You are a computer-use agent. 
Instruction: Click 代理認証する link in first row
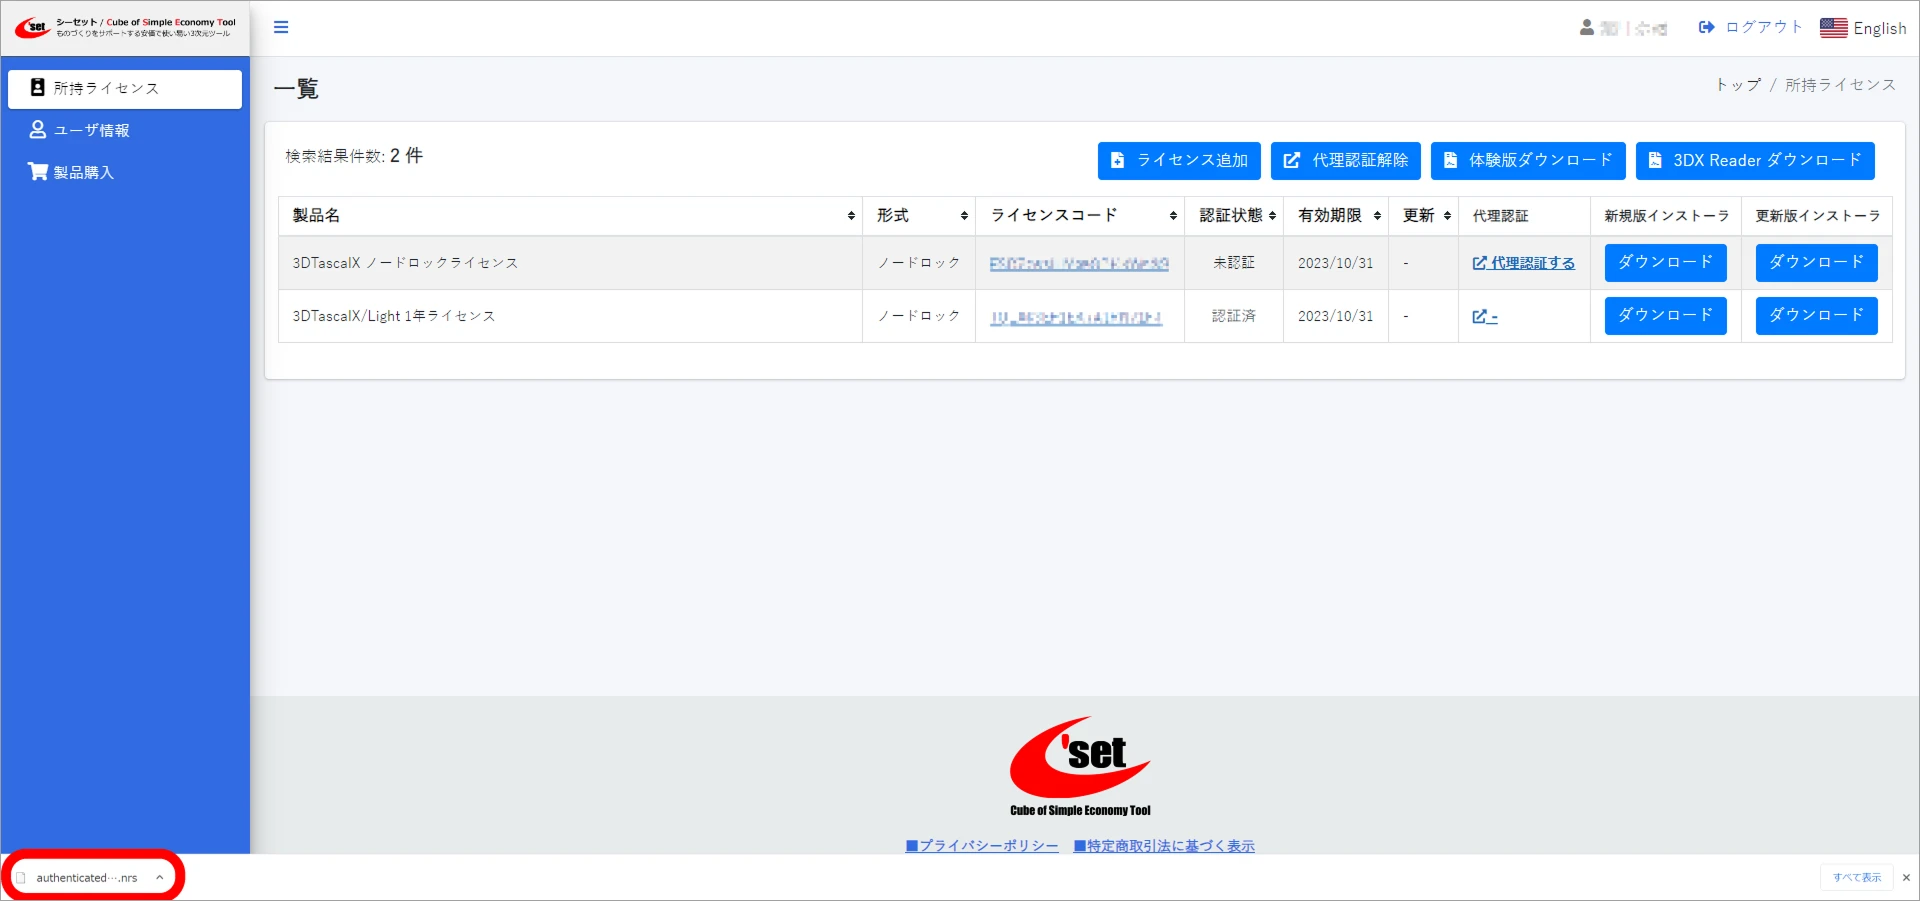click(x=1524, y=263)
